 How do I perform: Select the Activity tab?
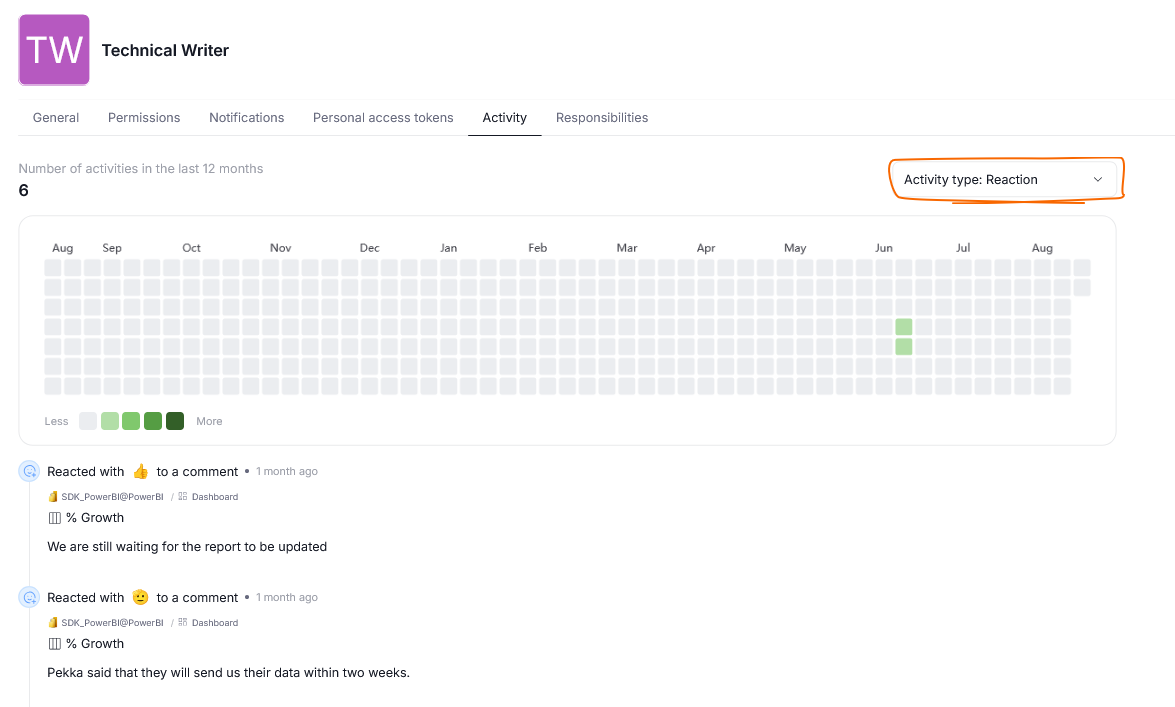(x=504, y=118)
